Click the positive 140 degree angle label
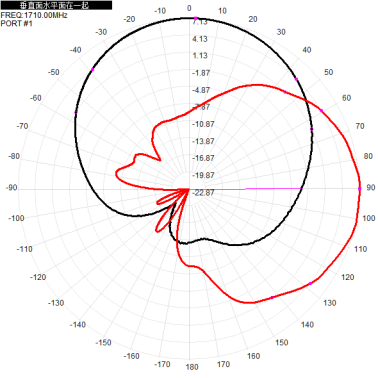 click(x=307, y=324)
